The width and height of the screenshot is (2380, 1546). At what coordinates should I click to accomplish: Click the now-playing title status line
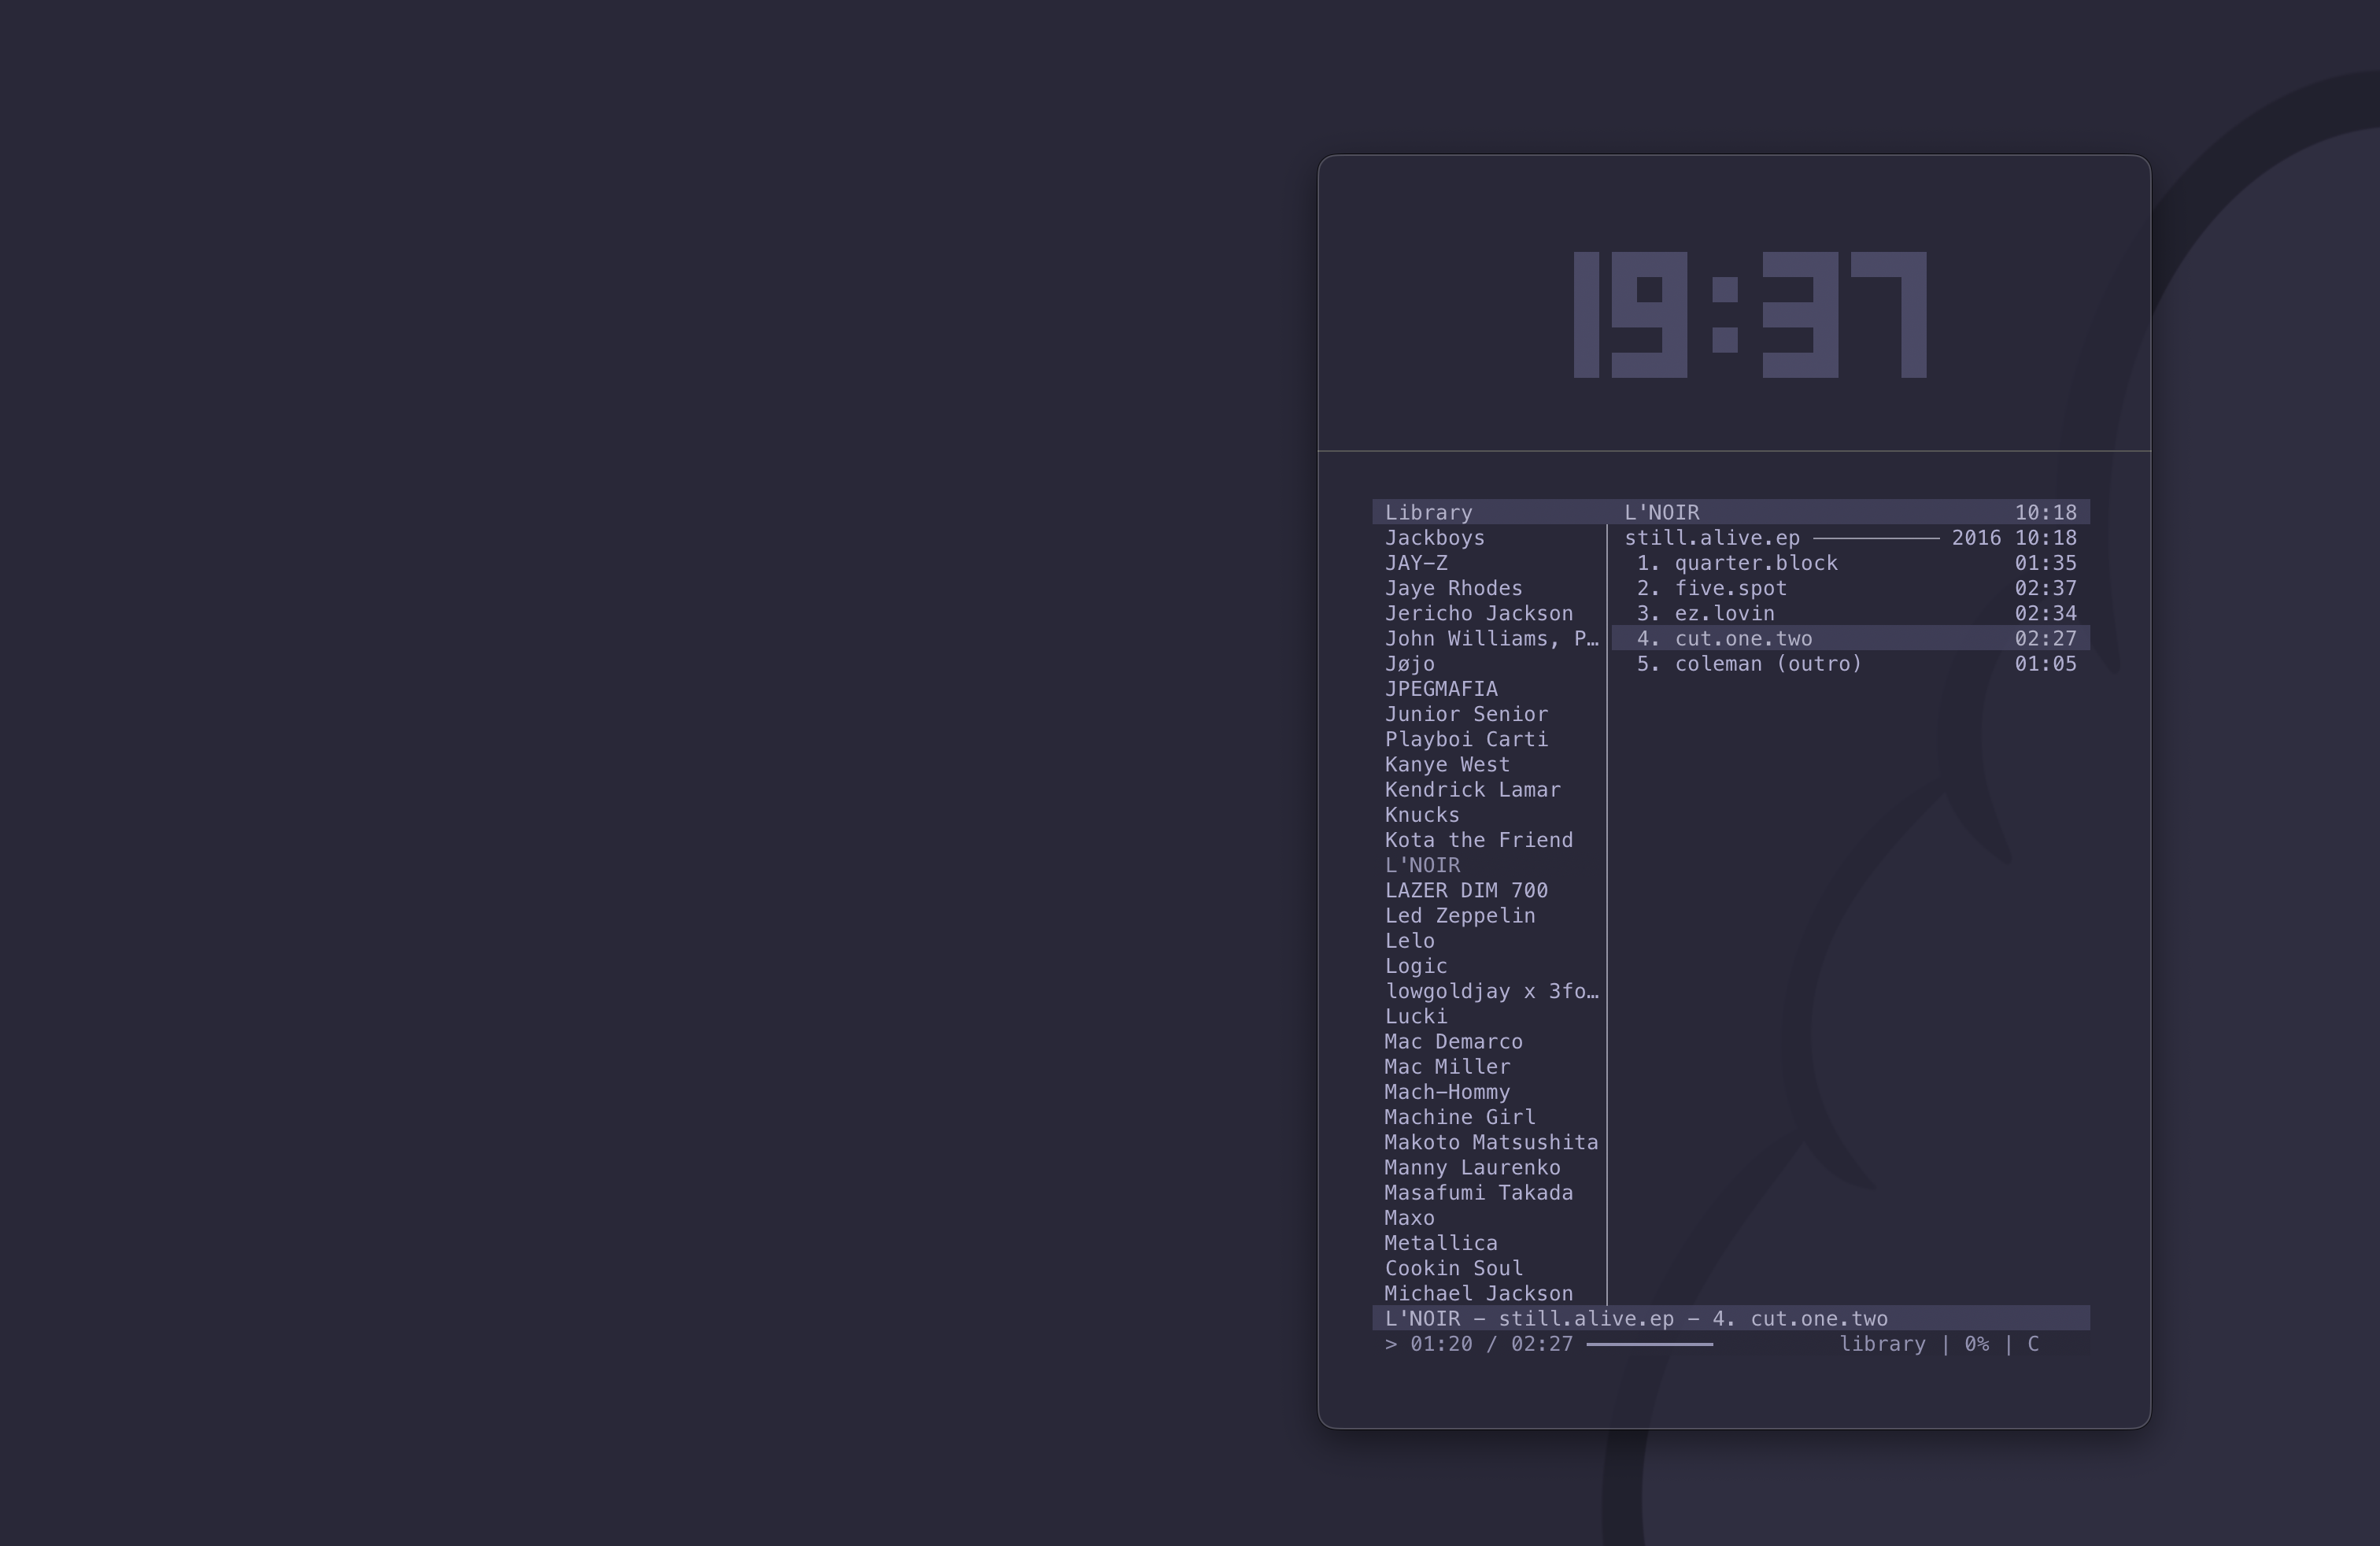(1731, 1319)
